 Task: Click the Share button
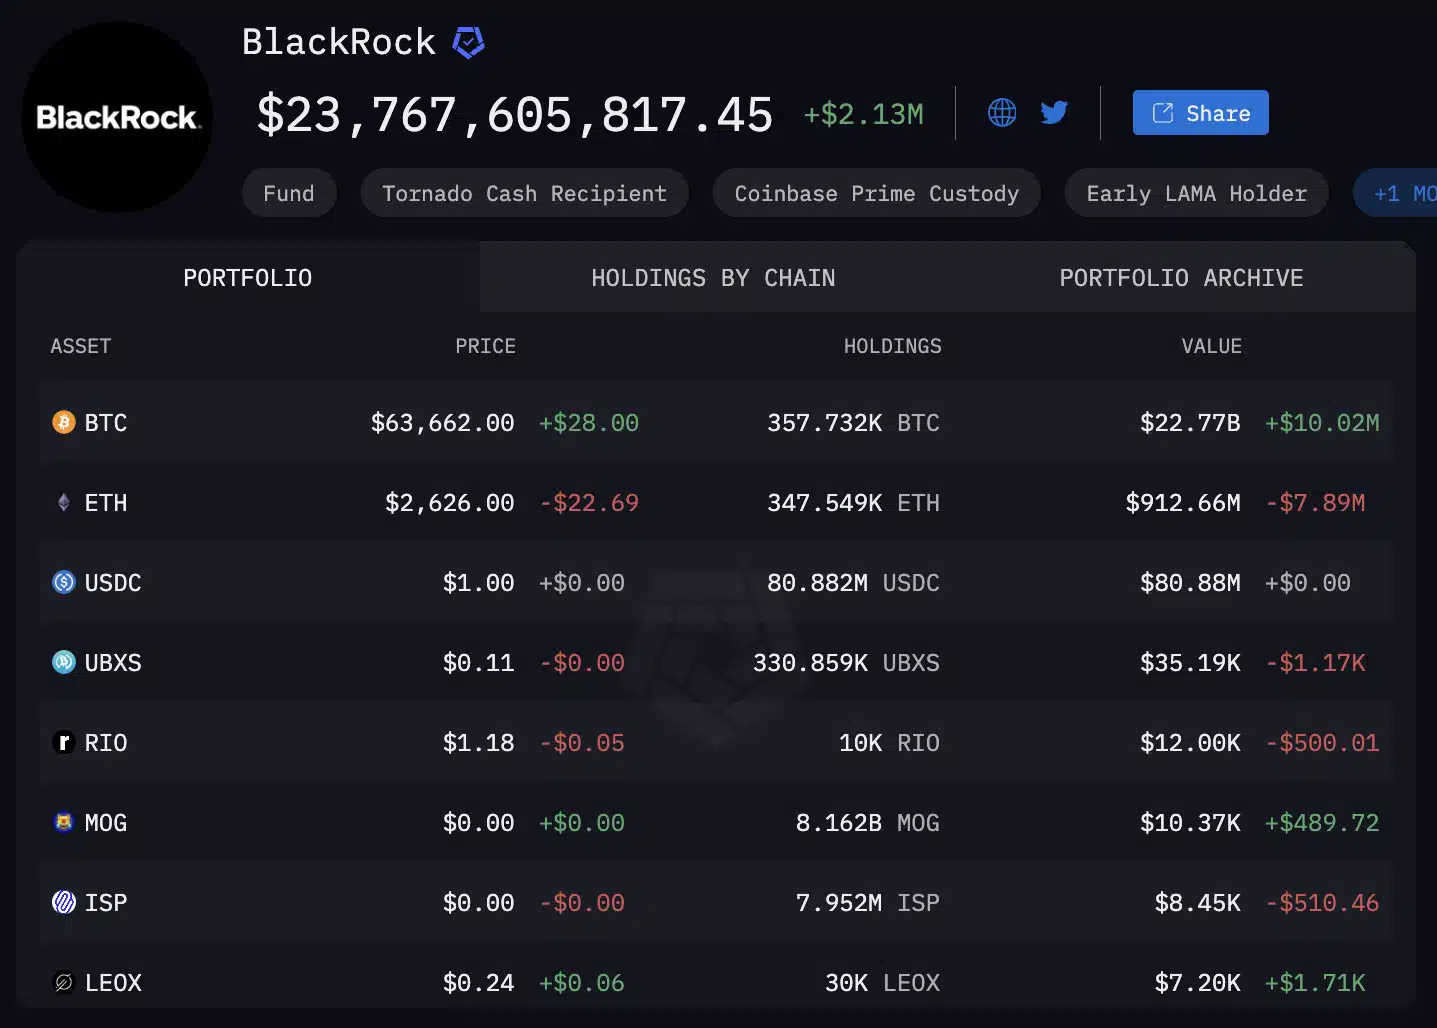coord(1200,113)
